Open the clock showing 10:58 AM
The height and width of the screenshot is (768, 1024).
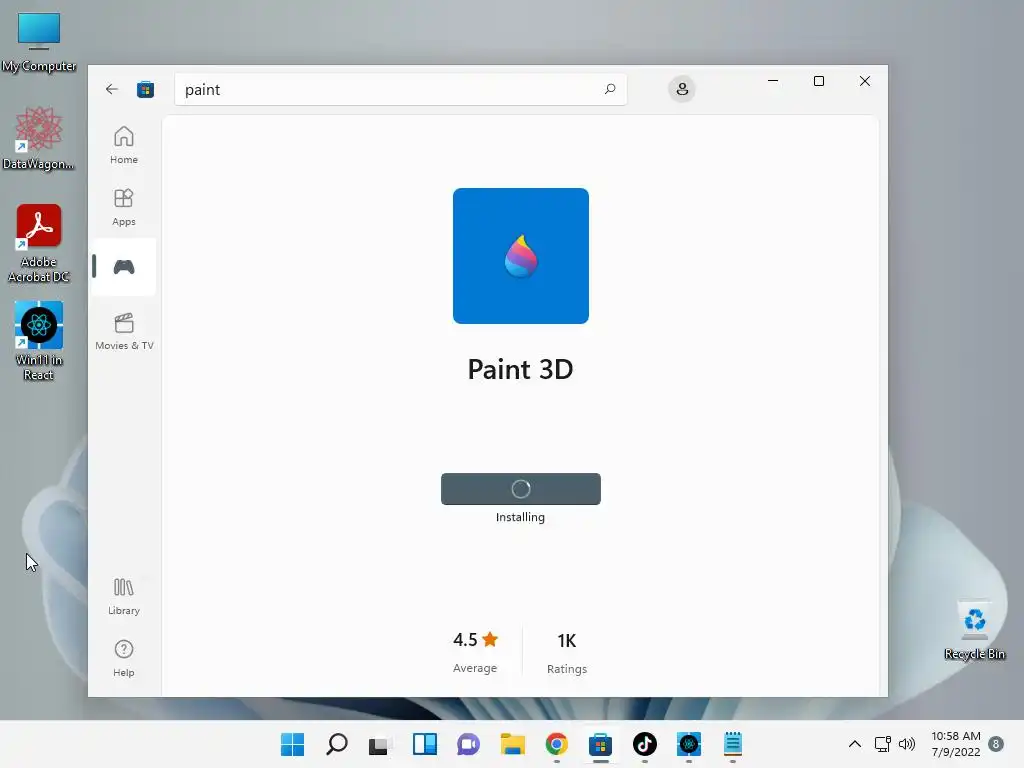pyautogui.click(x=955, y=744)
